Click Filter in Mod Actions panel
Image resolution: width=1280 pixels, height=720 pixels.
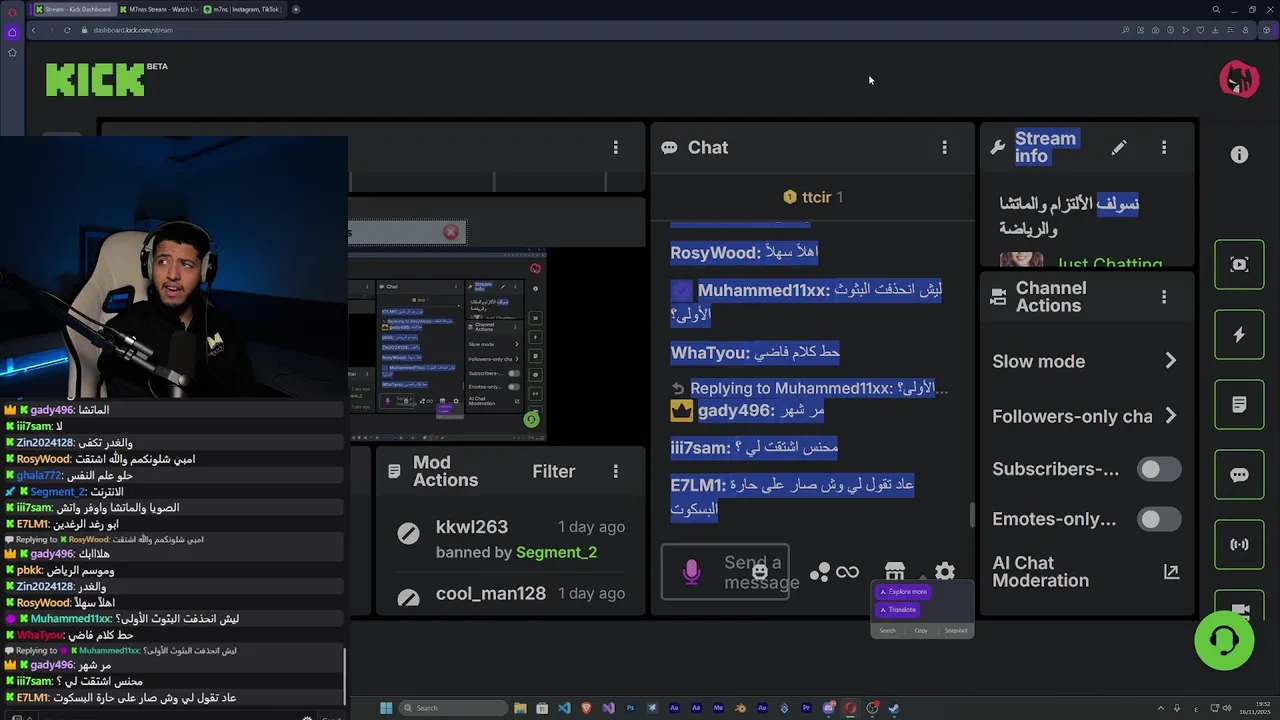click(x=553, y=471)
